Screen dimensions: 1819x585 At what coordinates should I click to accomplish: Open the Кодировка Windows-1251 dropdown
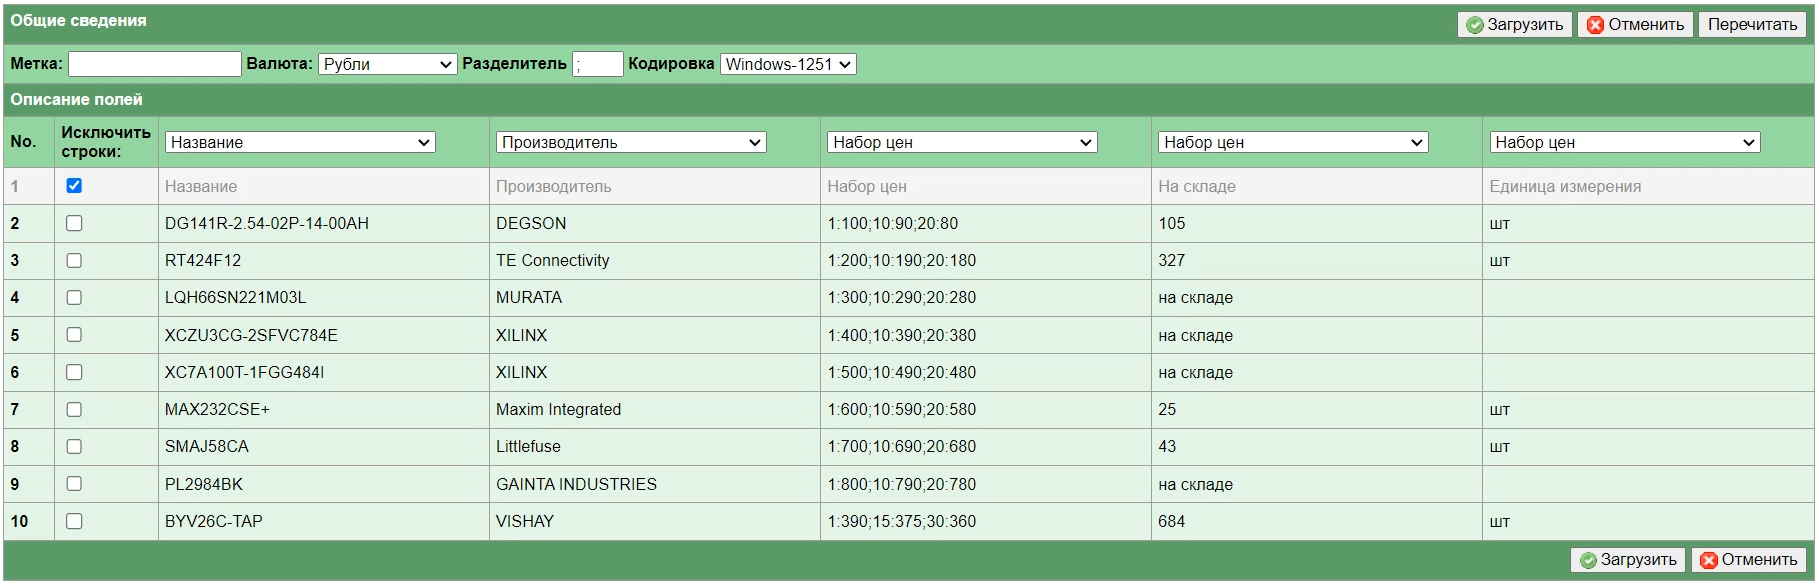coord(788,64)
